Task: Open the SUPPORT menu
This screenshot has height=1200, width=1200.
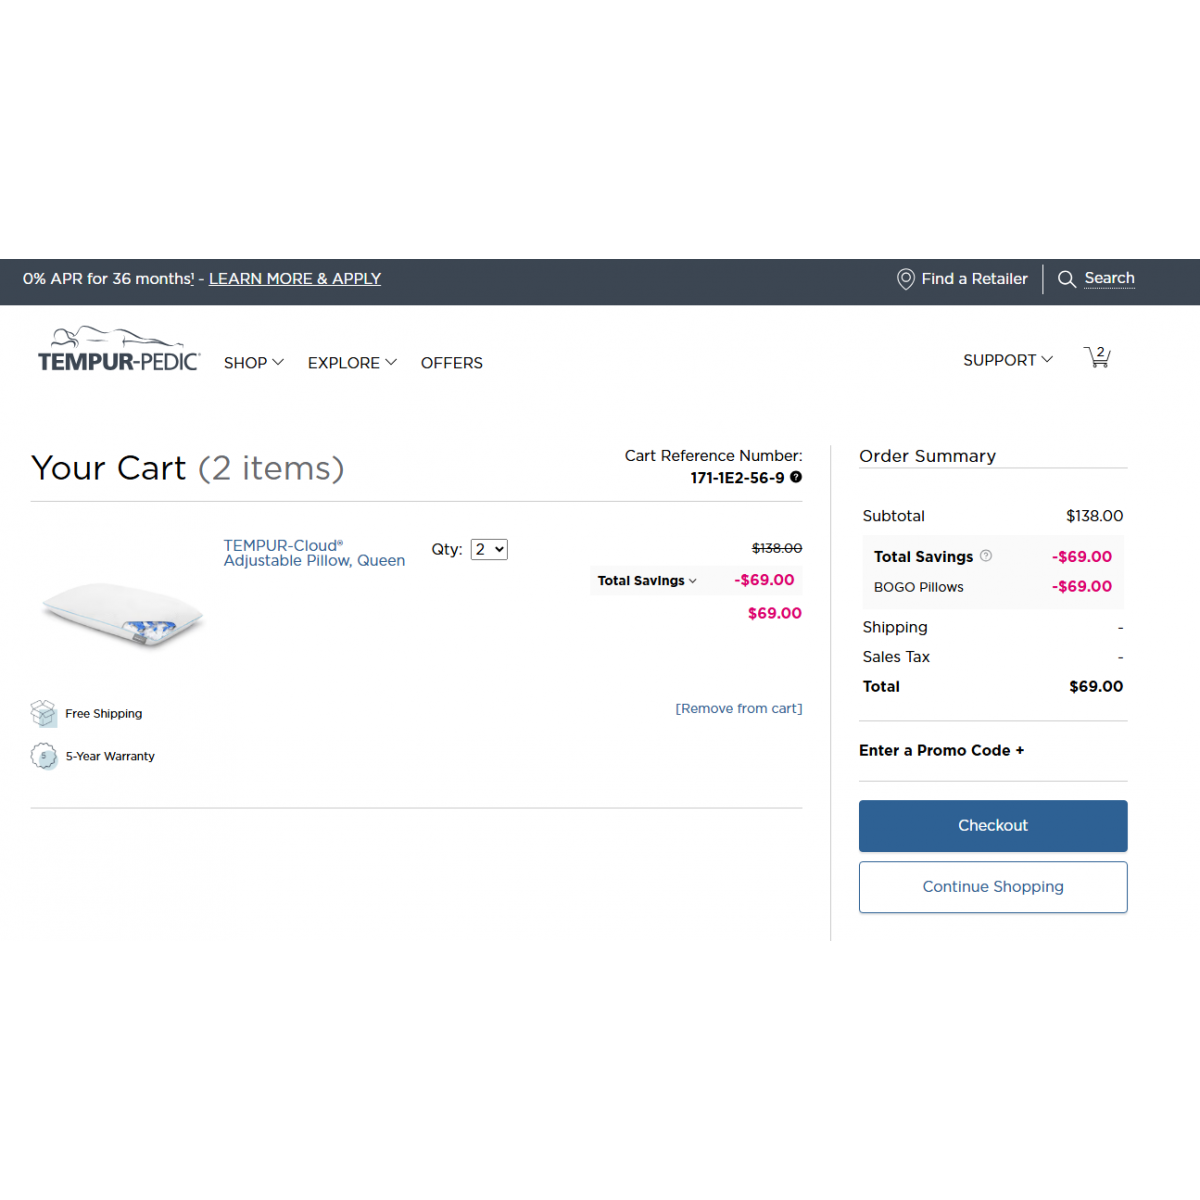Action: pyautogui.click(x=1007, y=360)
